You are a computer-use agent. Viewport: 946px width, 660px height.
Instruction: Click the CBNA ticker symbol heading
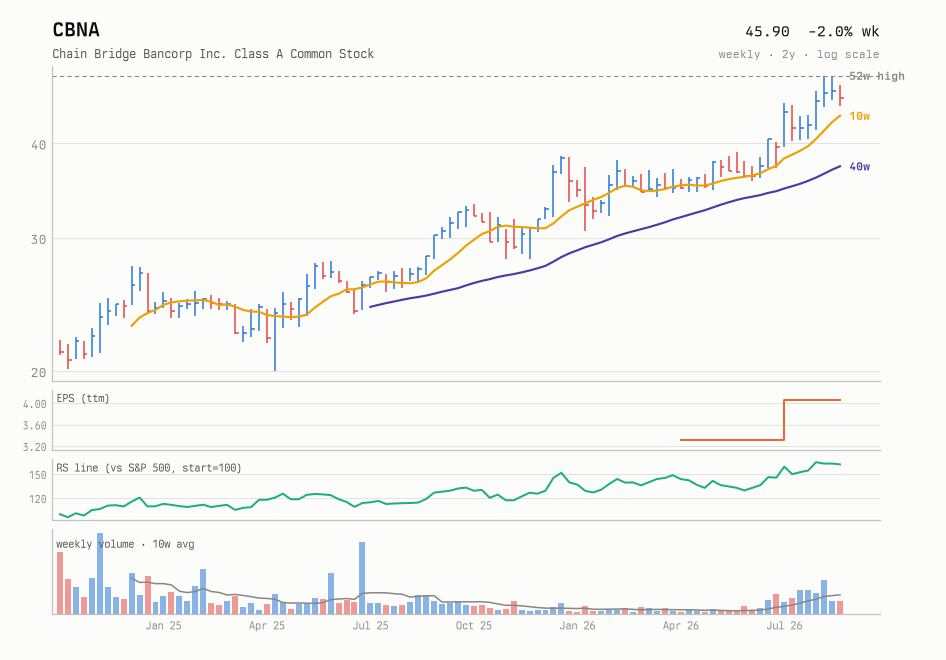[76, 30]
